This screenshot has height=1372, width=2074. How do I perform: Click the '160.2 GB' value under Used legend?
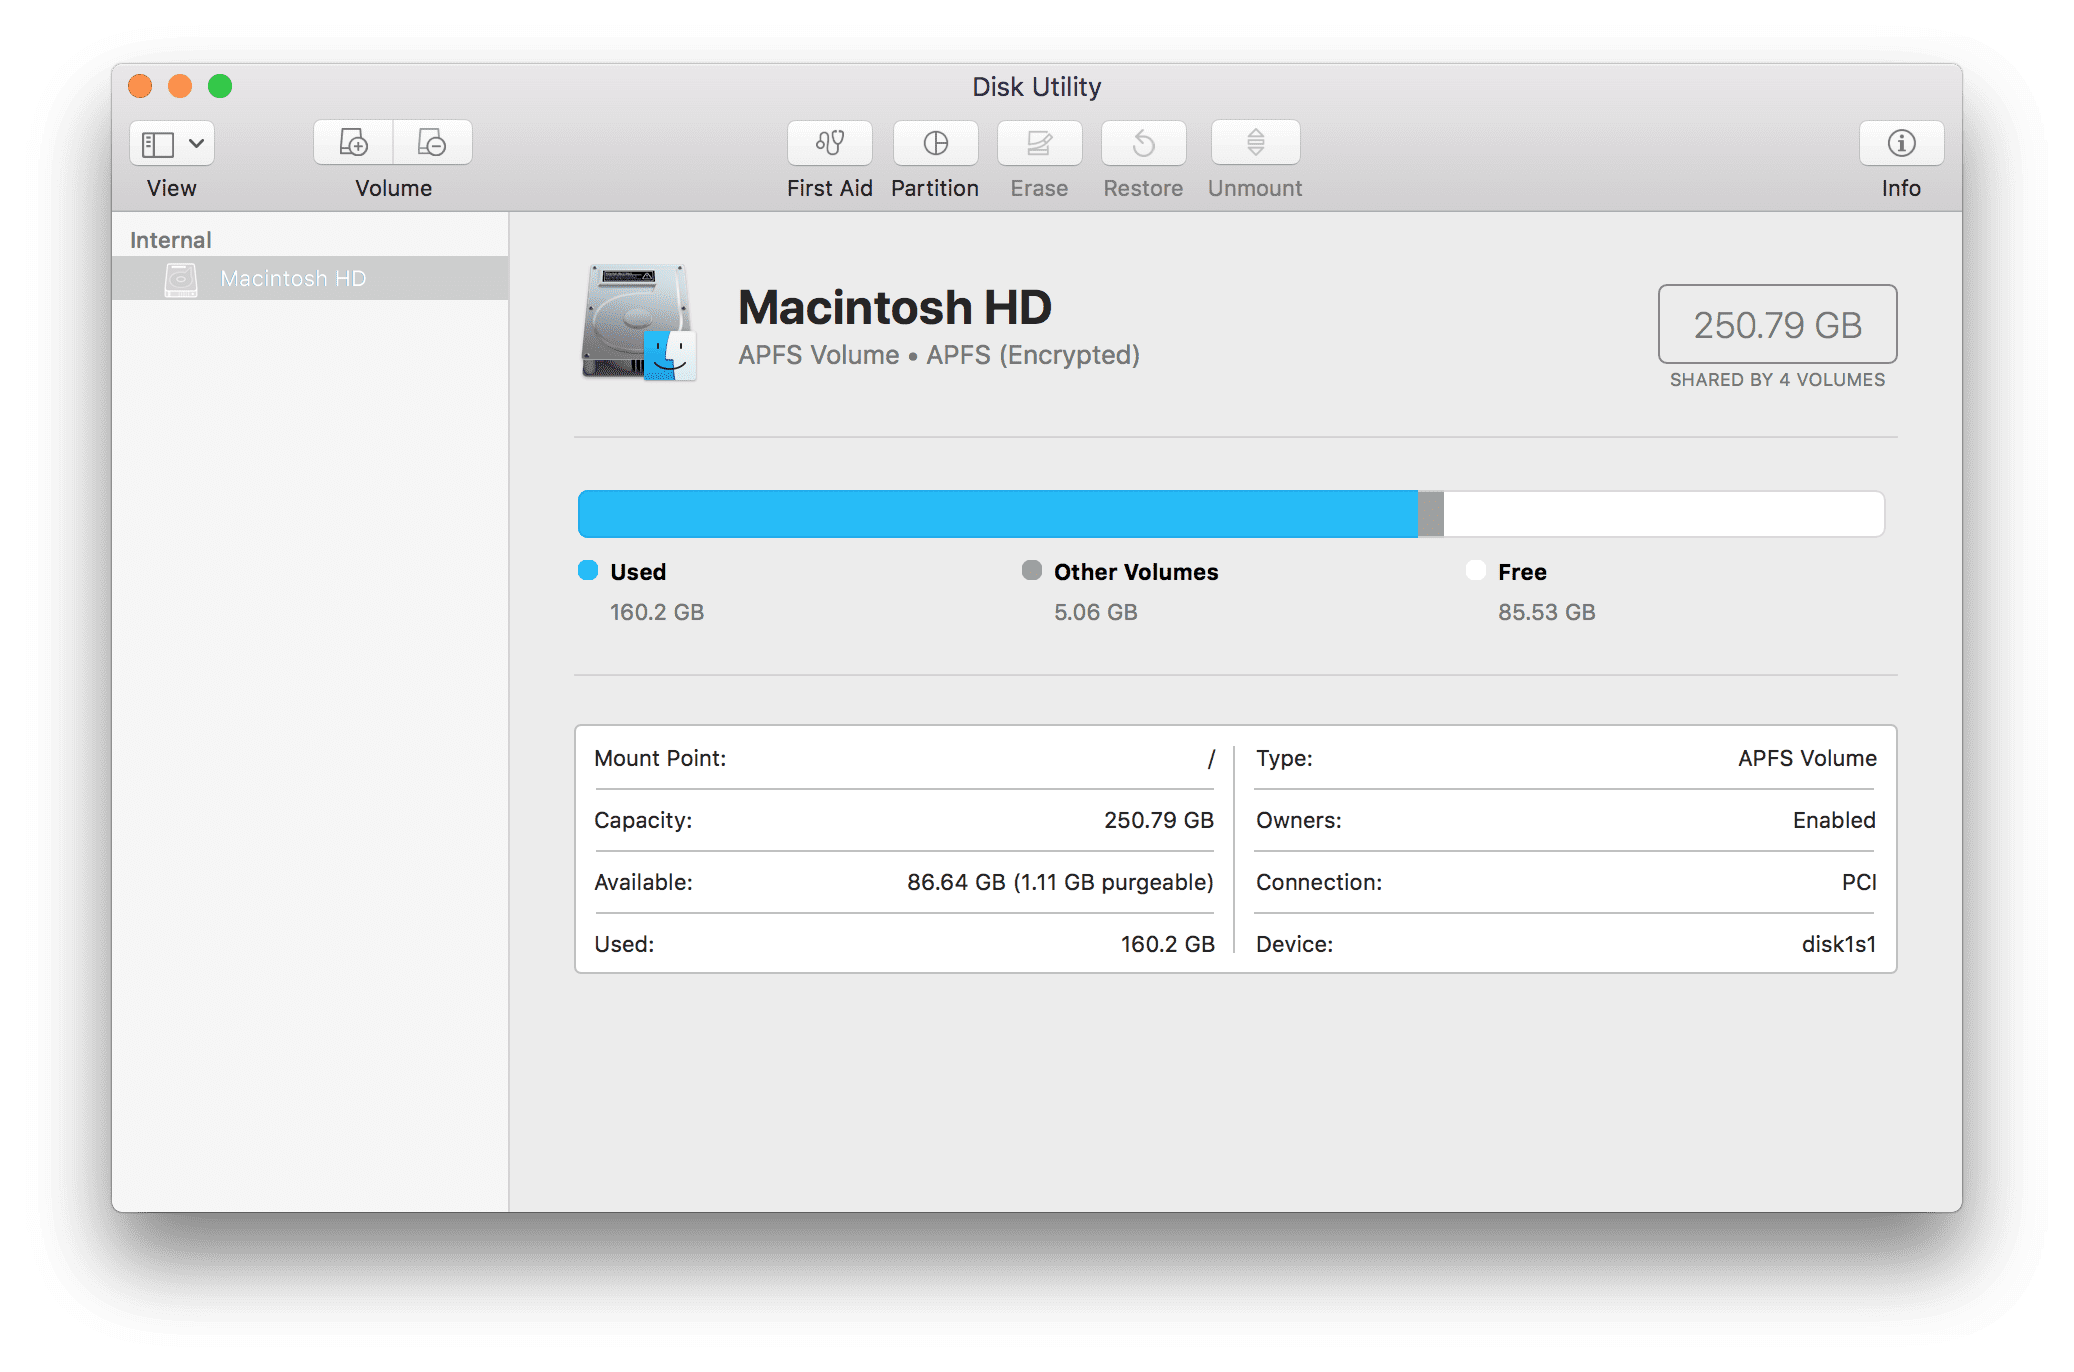coord(657,612)
